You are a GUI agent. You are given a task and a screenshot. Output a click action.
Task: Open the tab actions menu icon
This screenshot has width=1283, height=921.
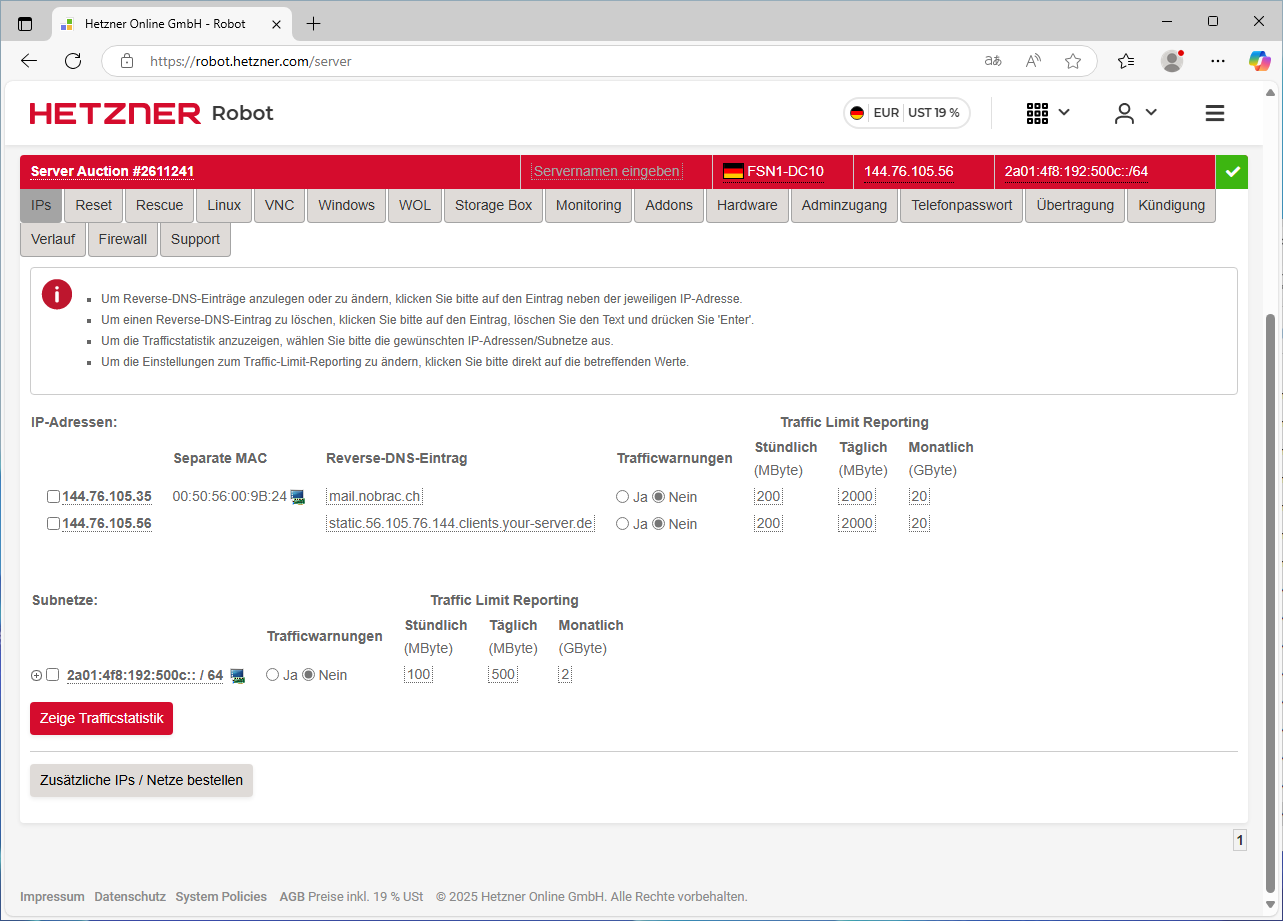coord(25,23)
